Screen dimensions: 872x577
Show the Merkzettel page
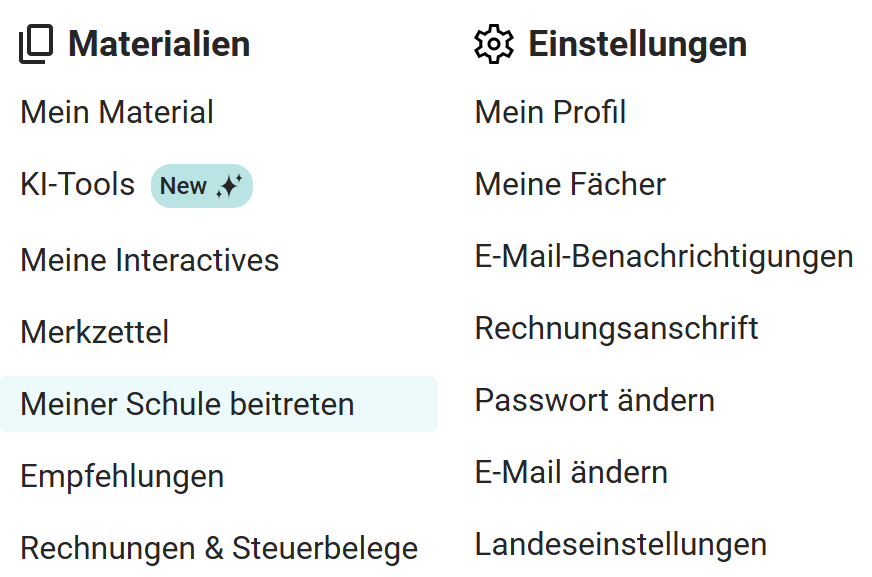[x=94, y=332]
